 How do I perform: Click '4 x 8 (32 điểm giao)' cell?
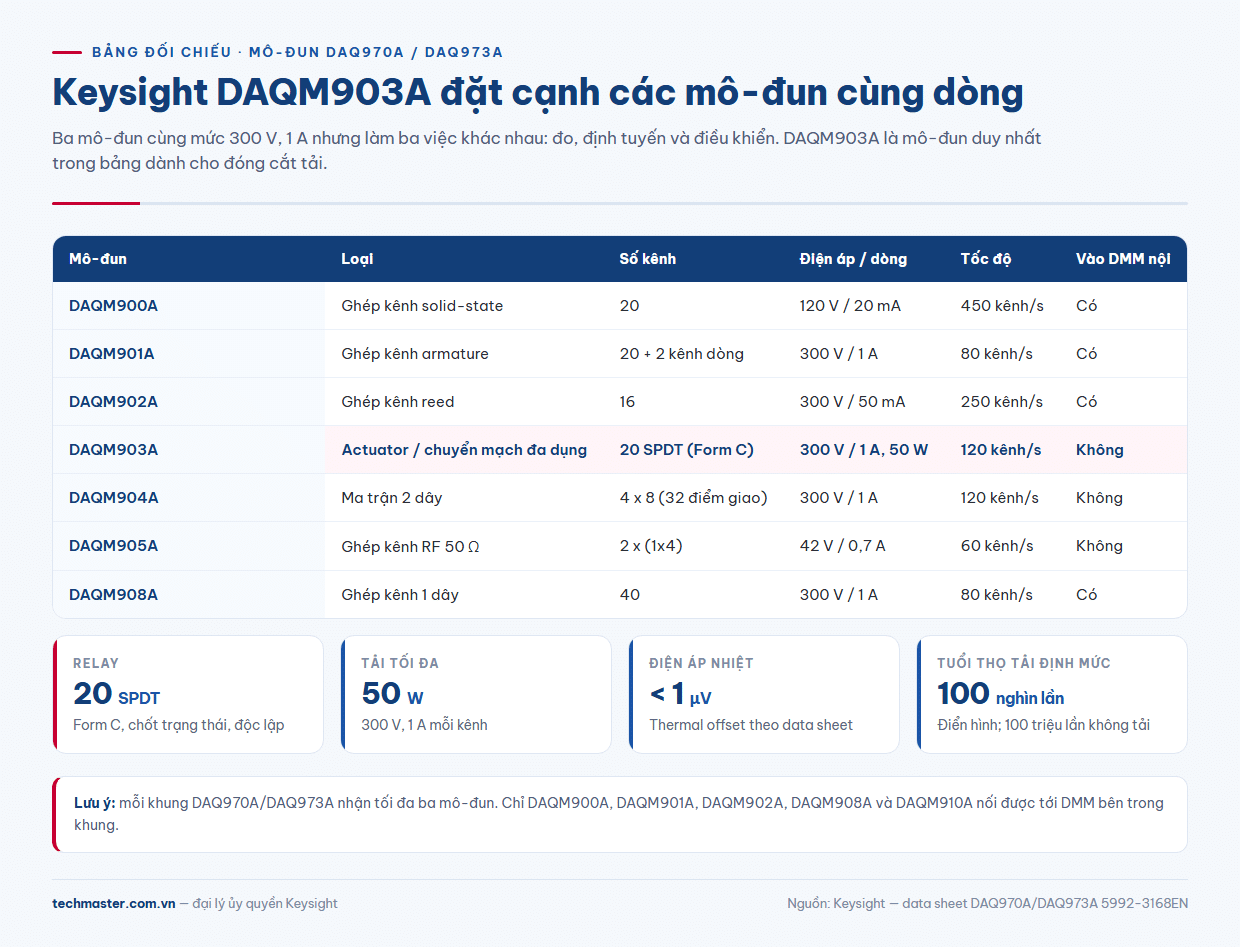click(694, 498)
